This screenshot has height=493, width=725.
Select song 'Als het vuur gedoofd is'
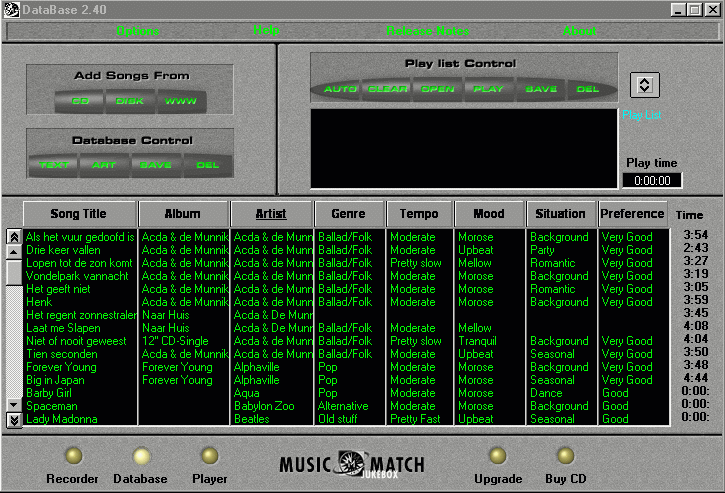pyautogui.click(x=80, y=237)
